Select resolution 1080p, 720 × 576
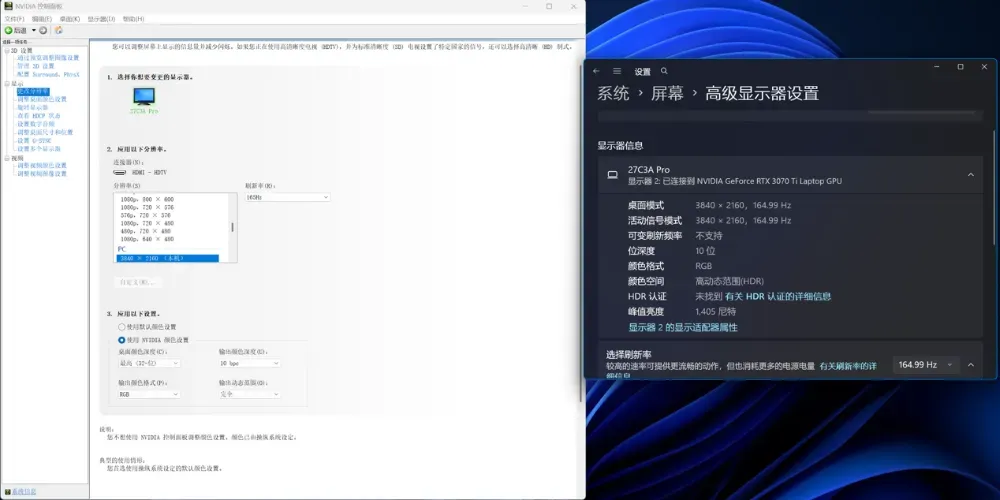 [147, 207]
